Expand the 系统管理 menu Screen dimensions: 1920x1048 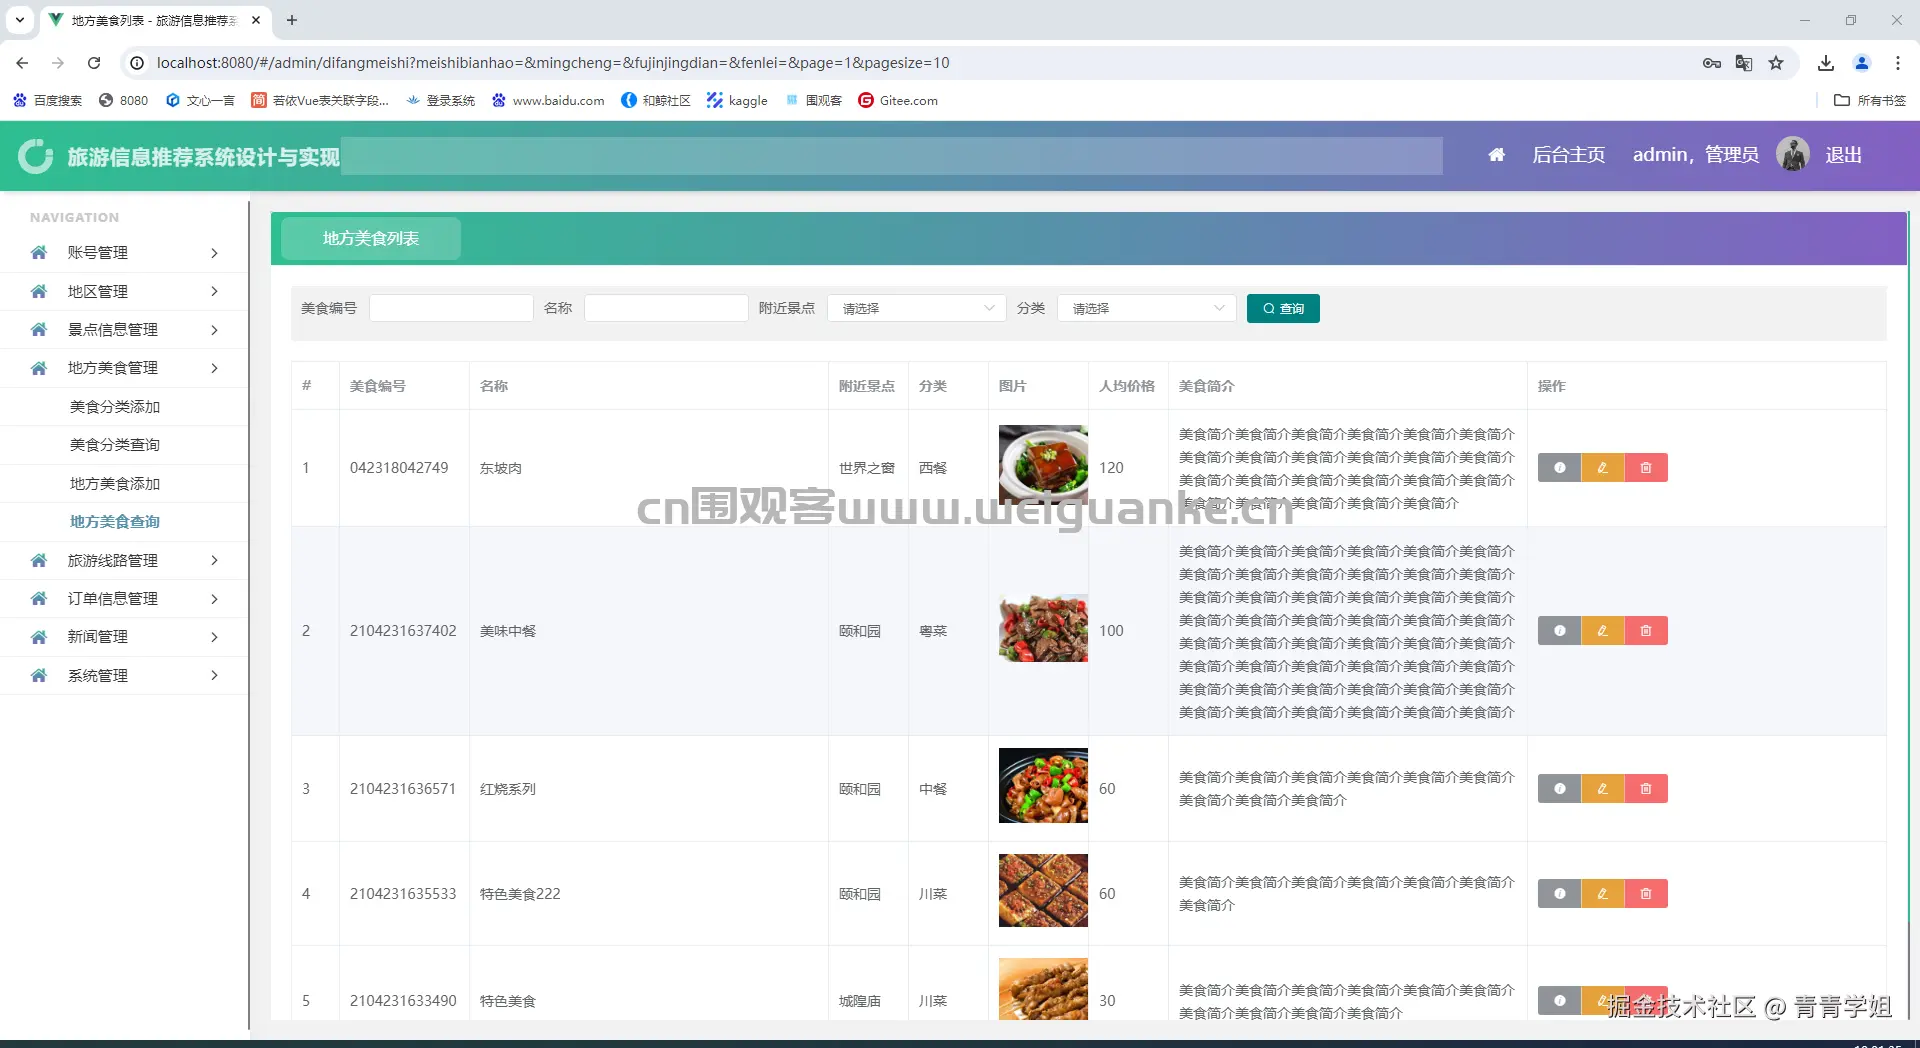click(124, 676)
